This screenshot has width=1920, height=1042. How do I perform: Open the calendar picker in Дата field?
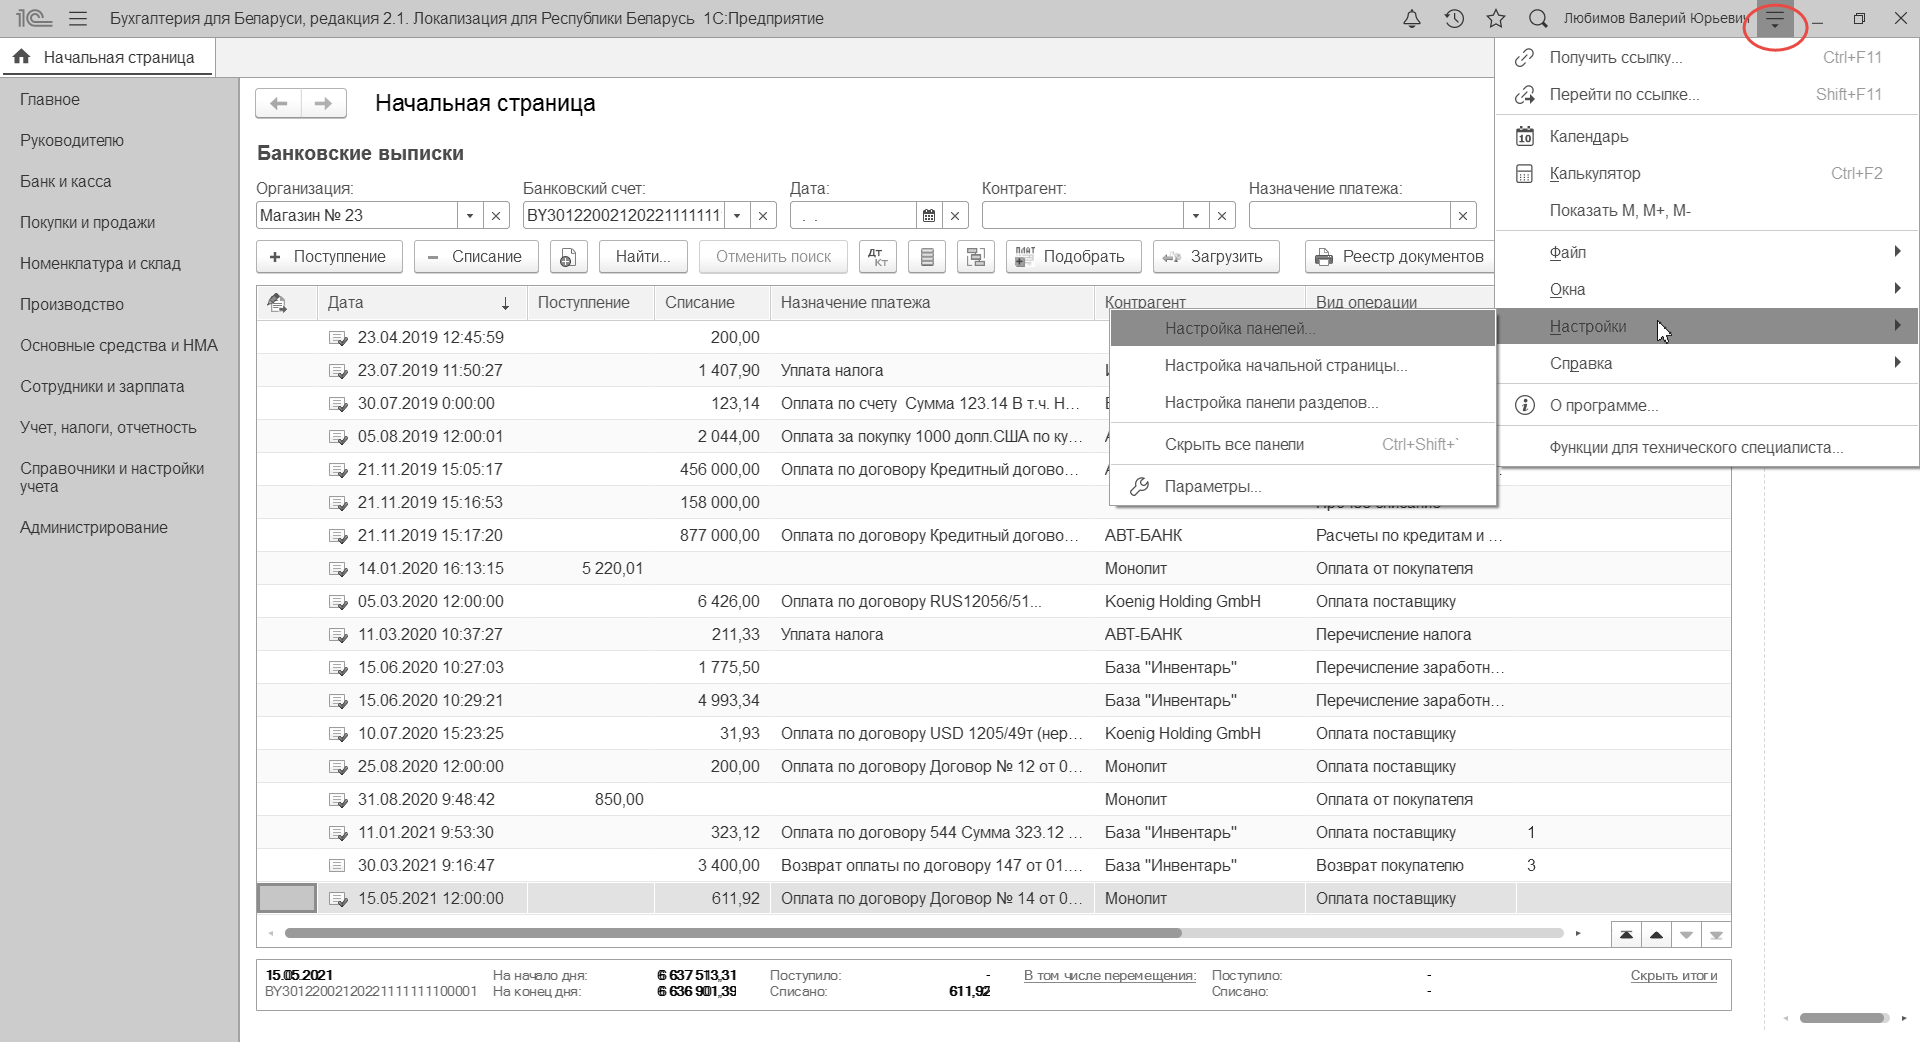929,216
